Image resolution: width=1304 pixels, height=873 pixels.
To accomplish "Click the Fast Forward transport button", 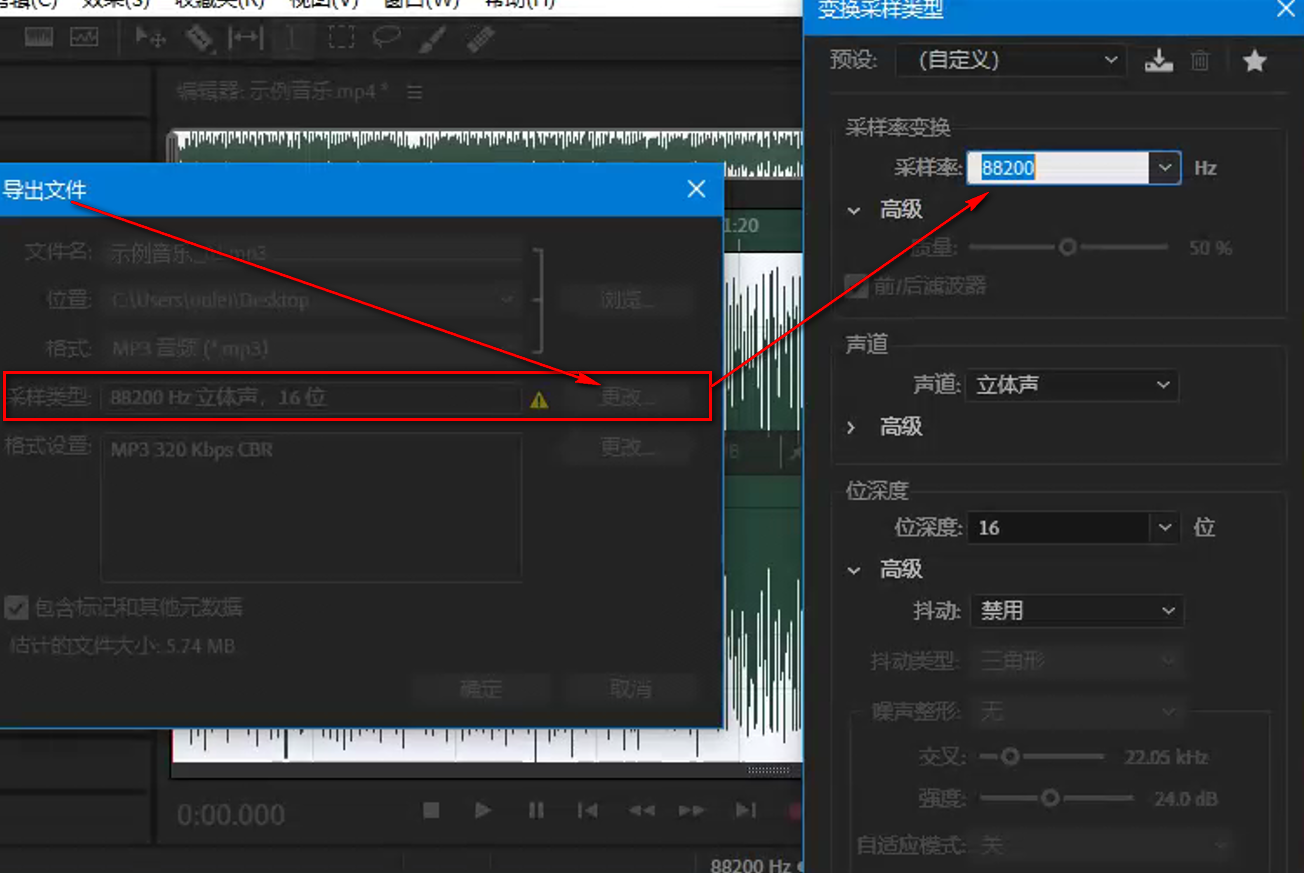I will [x=692, y=810].
